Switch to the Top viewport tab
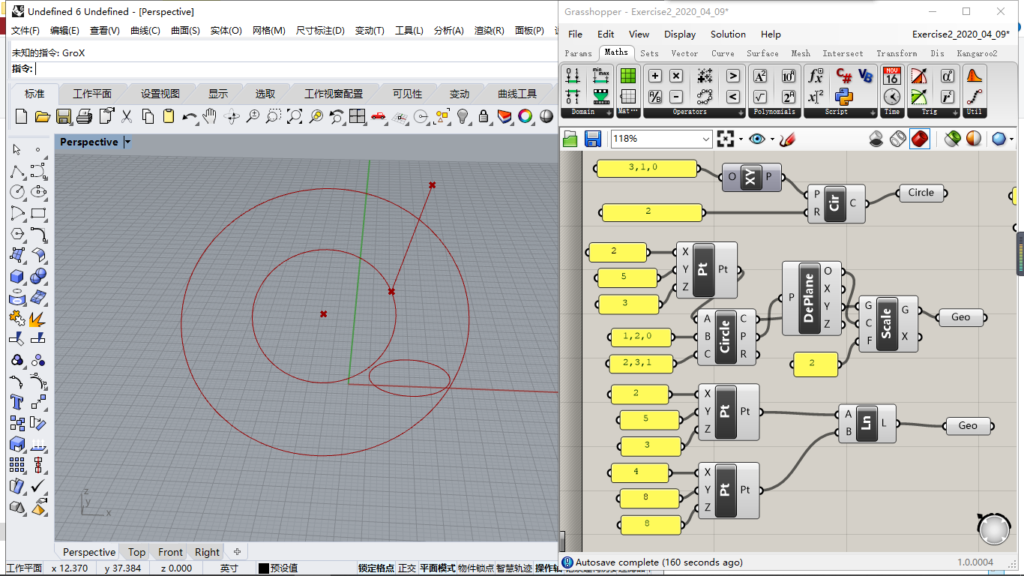 pyautogui.click(x=136, y=552)
